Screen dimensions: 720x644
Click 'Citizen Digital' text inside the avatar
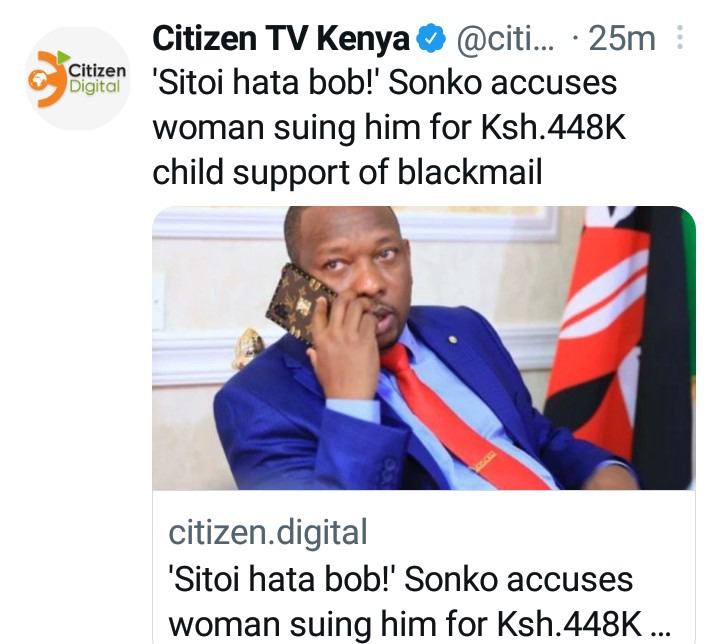point(97,79)
